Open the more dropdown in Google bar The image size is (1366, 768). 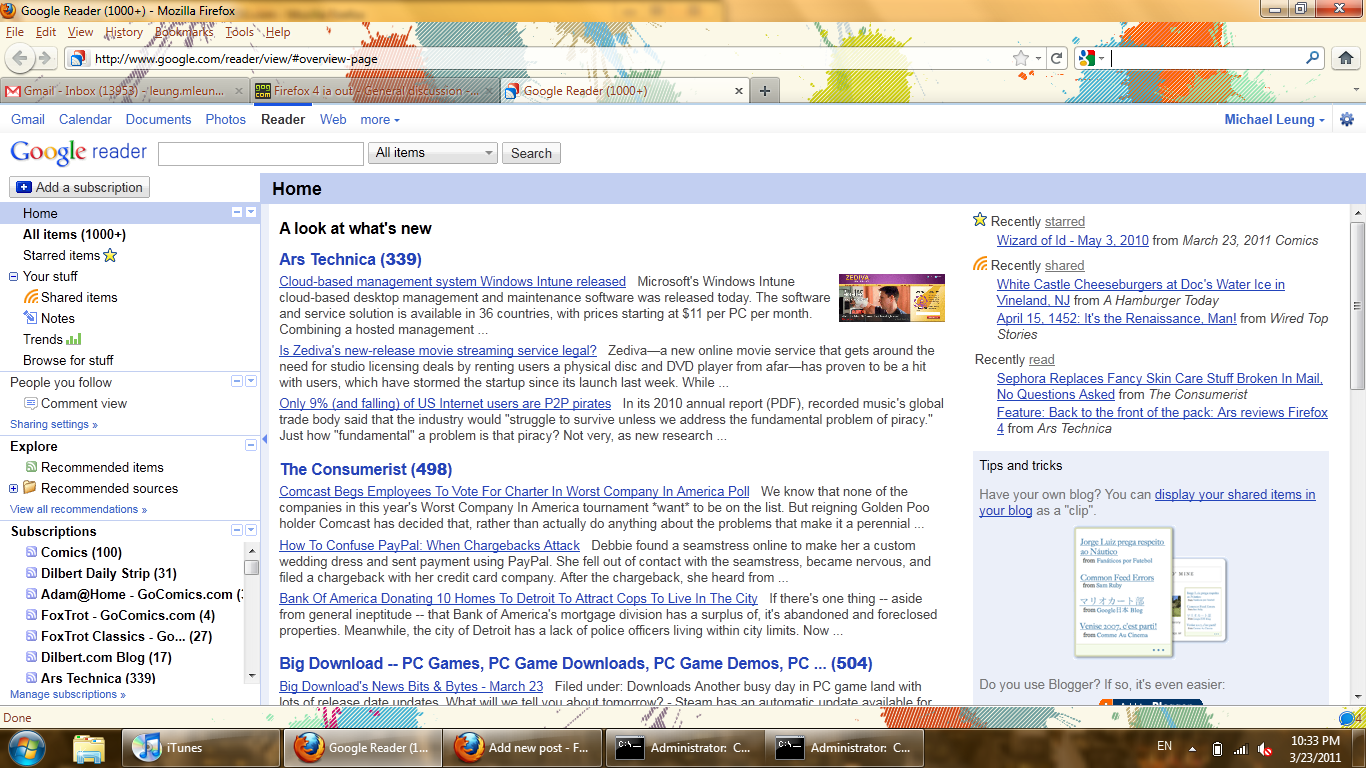380,120
